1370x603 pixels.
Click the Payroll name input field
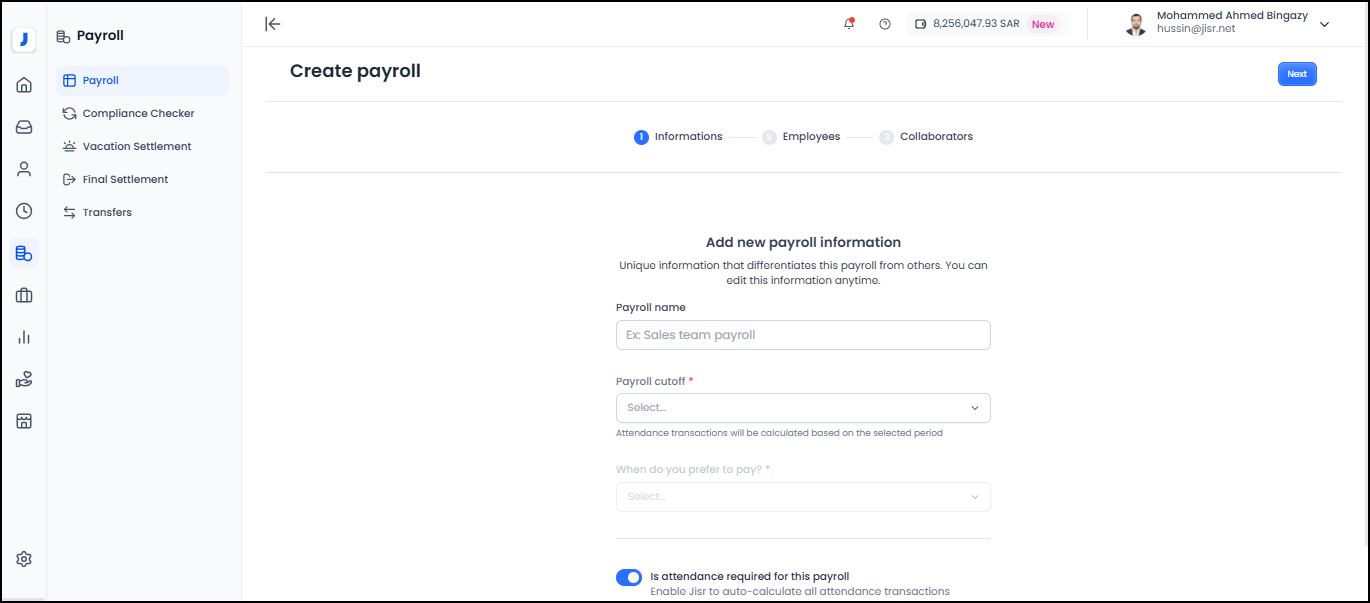click(x=802, y=334)
